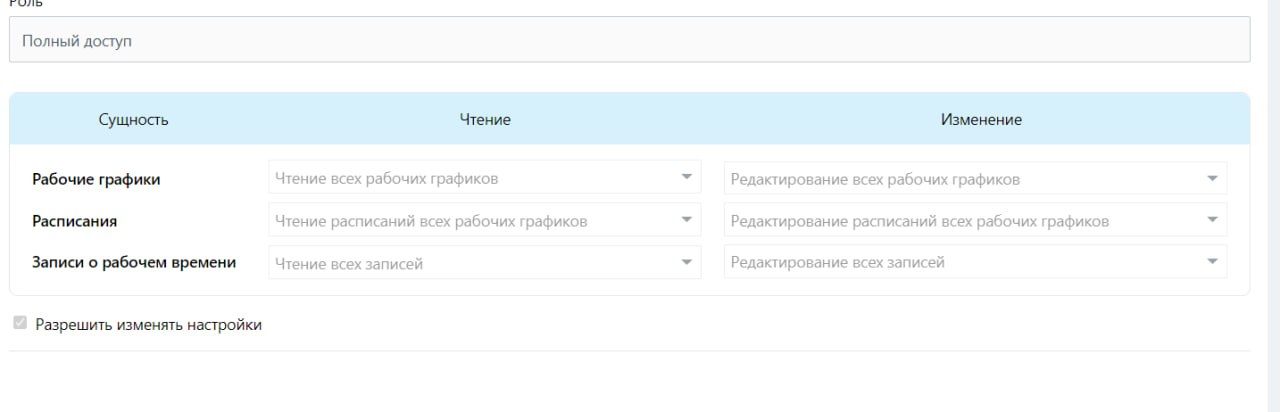
Task: Click the arrow icon beside 'Редактирование всех рабочих графиков'
Action: coord(1212,178)
